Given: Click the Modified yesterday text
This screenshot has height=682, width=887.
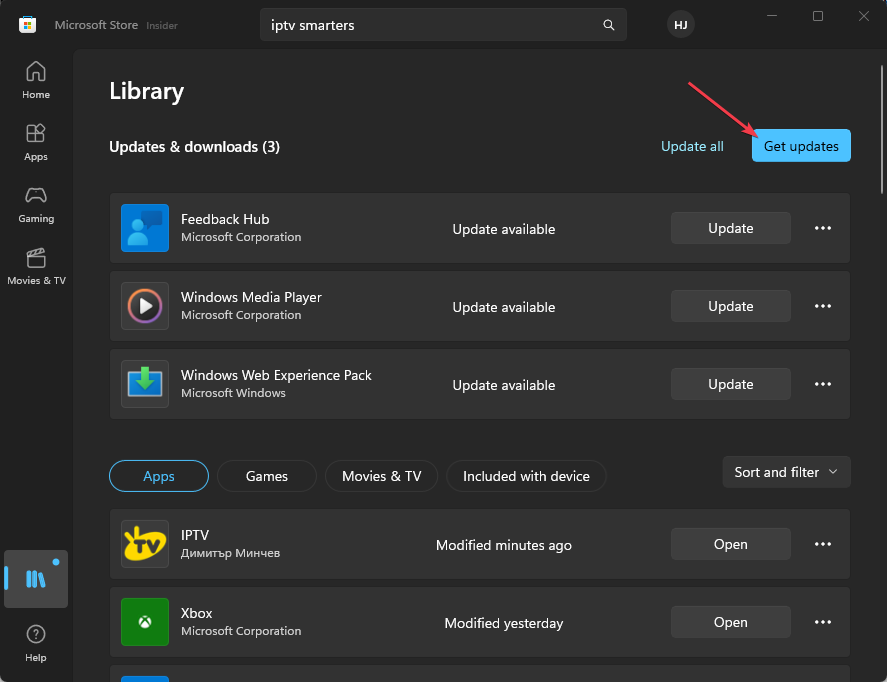Looking at the screenshot, I should (x=503, y=623).
